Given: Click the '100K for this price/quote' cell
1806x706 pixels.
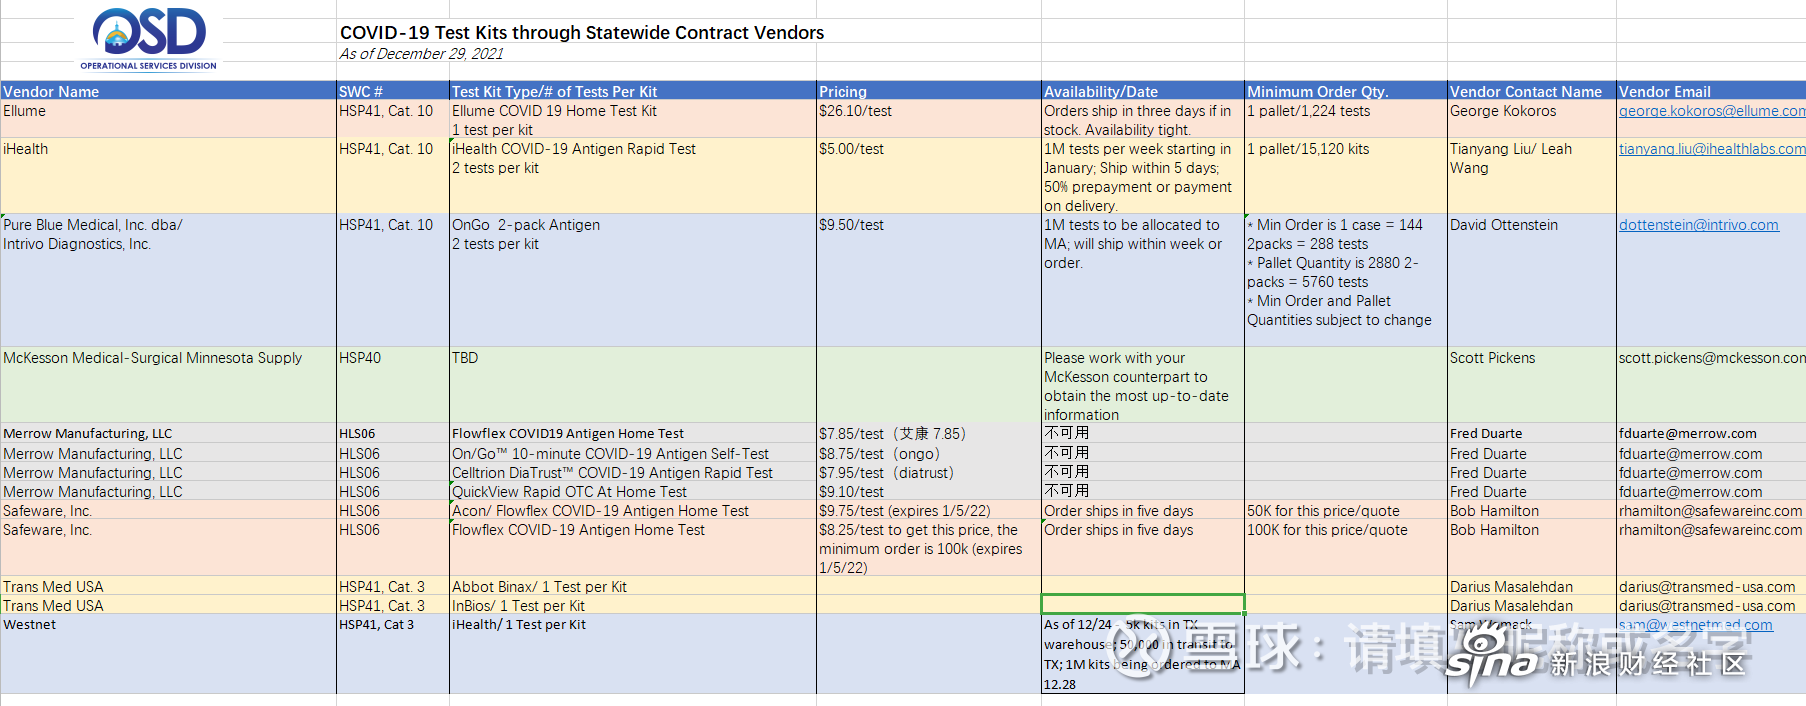Looking at the screenshot, I should coord(1346,548).
